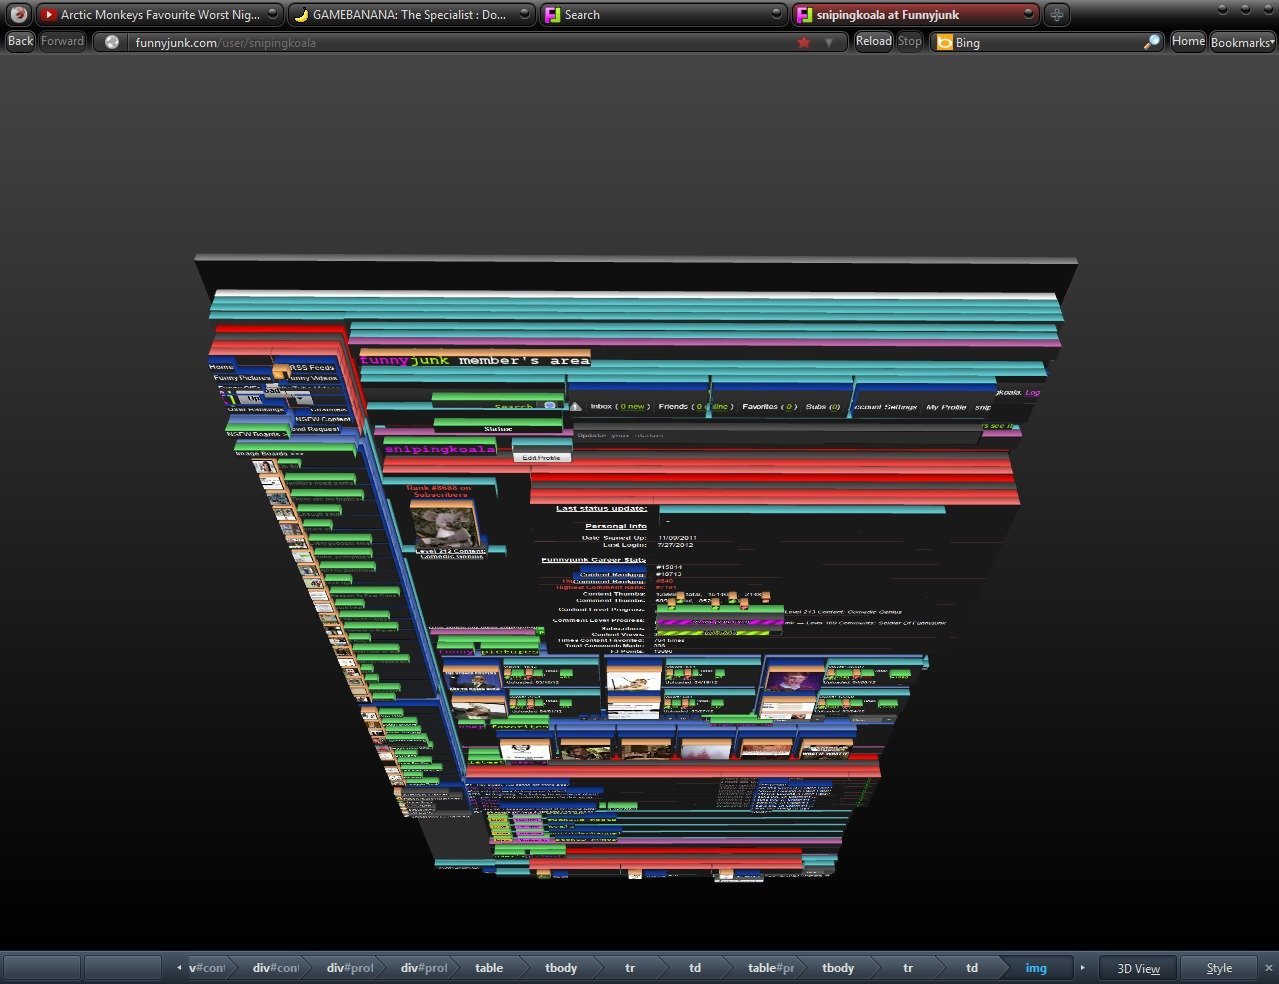Focus the Bing search field
This screenshot has height=984, width=1279.
1045,42
